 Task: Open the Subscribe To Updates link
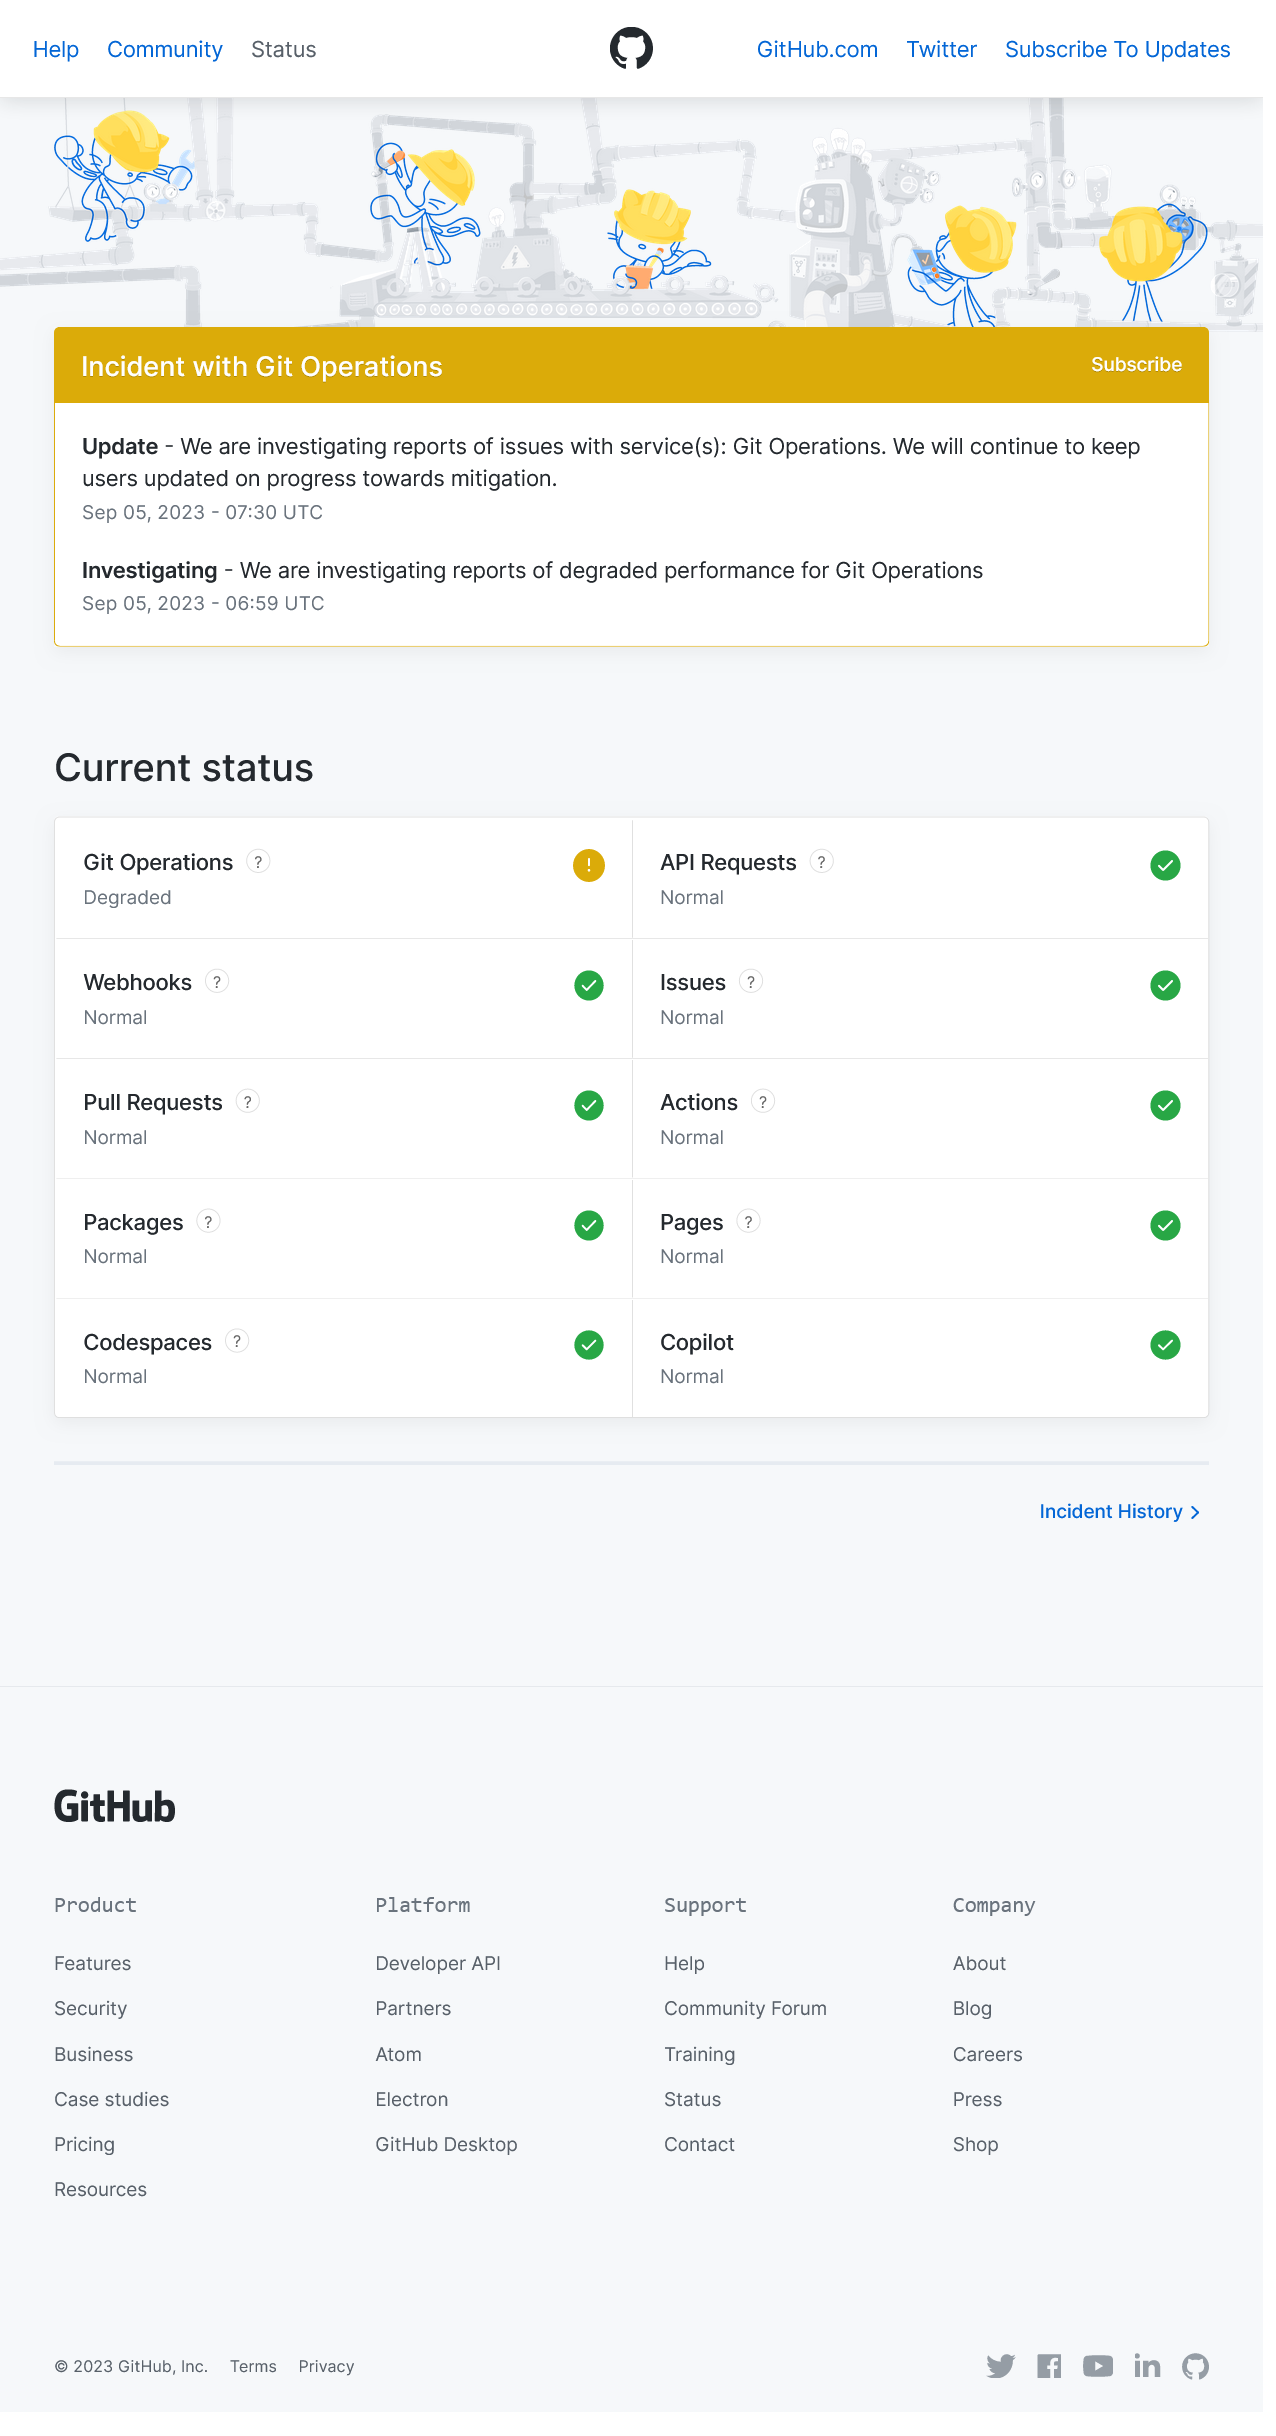(1117, 48)
